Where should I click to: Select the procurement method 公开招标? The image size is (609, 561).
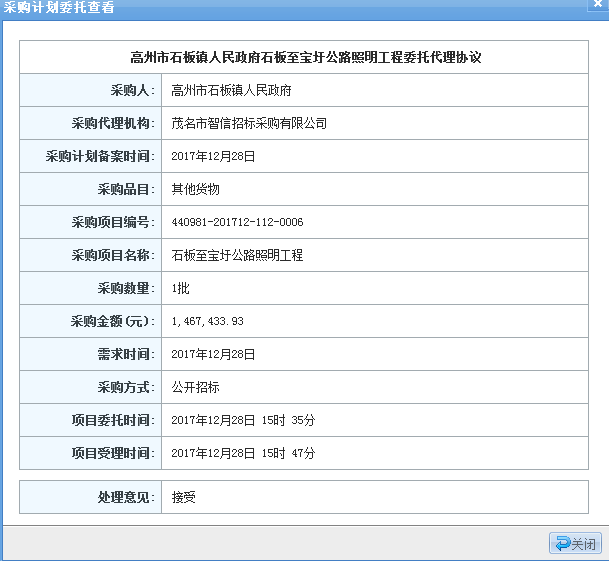(195, 387)
